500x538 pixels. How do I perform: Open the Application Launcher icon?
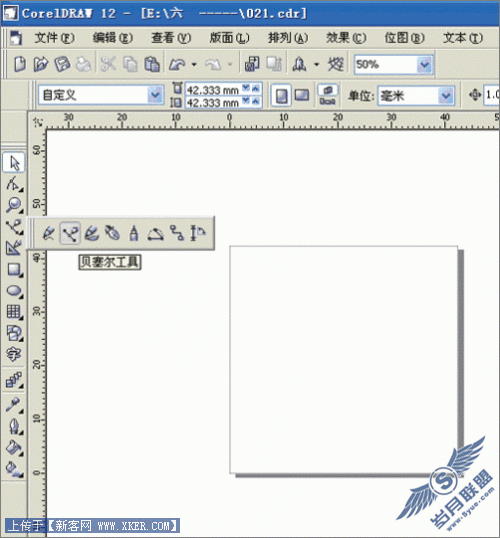299,64
